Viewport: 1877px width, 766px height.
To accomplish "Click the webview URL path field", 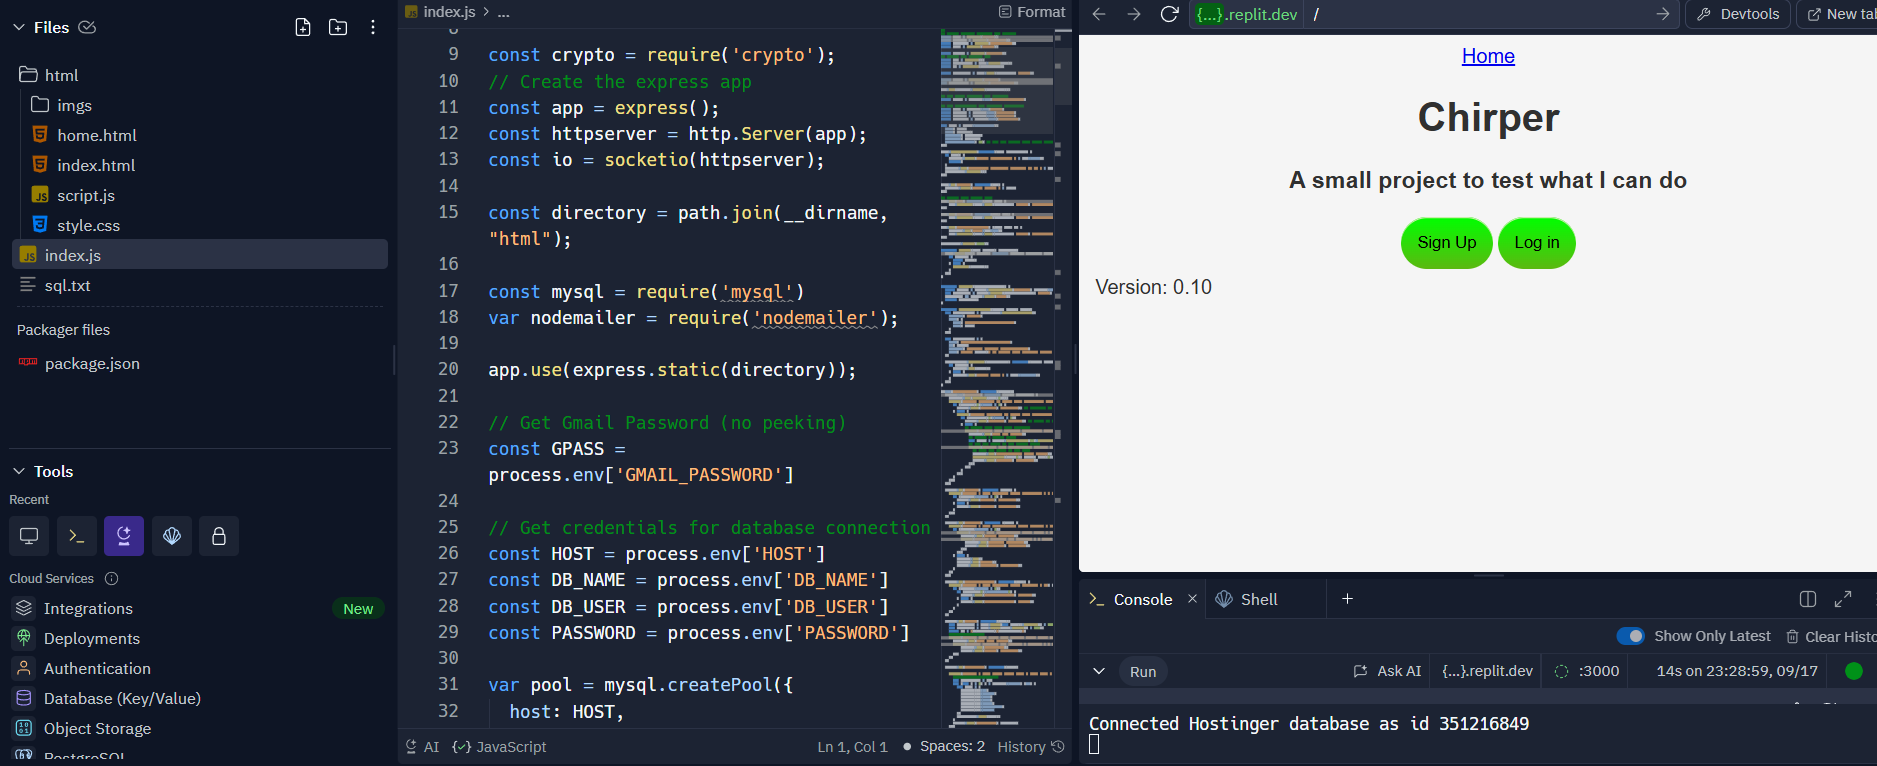I will pyautogui.click(x=1480, y=14).
